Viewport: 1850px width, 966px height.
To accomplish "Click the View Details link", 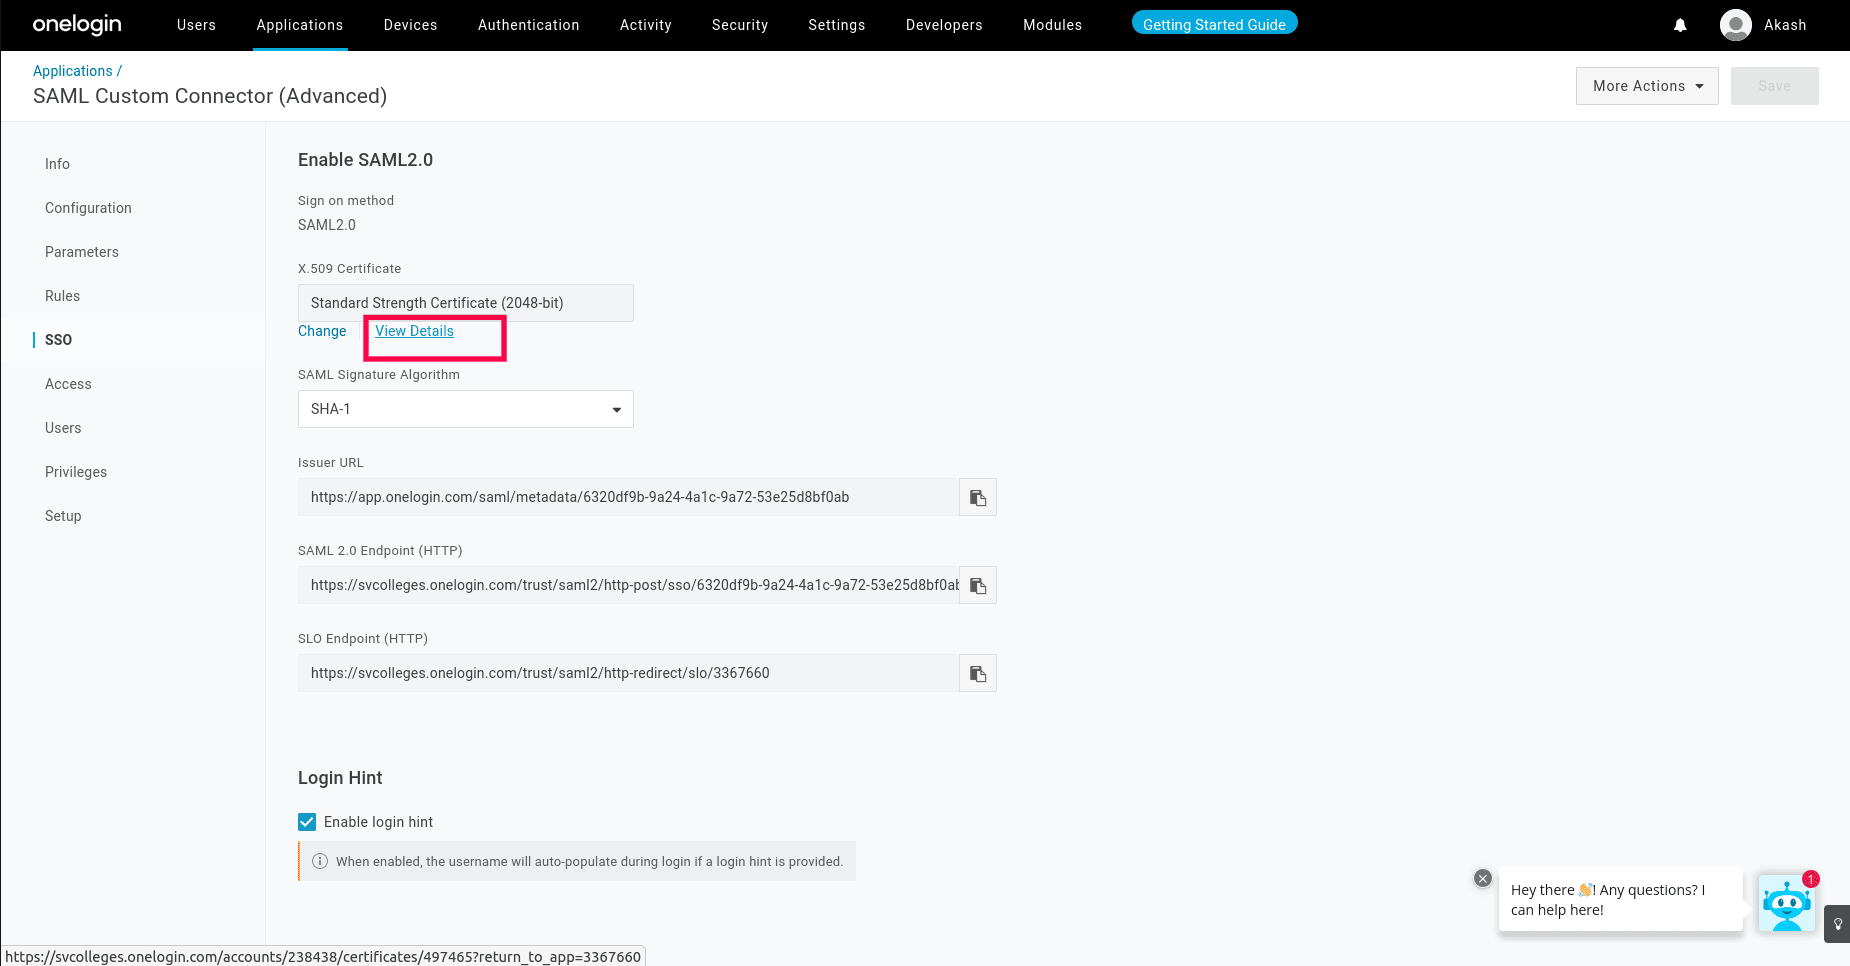I will click(x=414, y=331).
